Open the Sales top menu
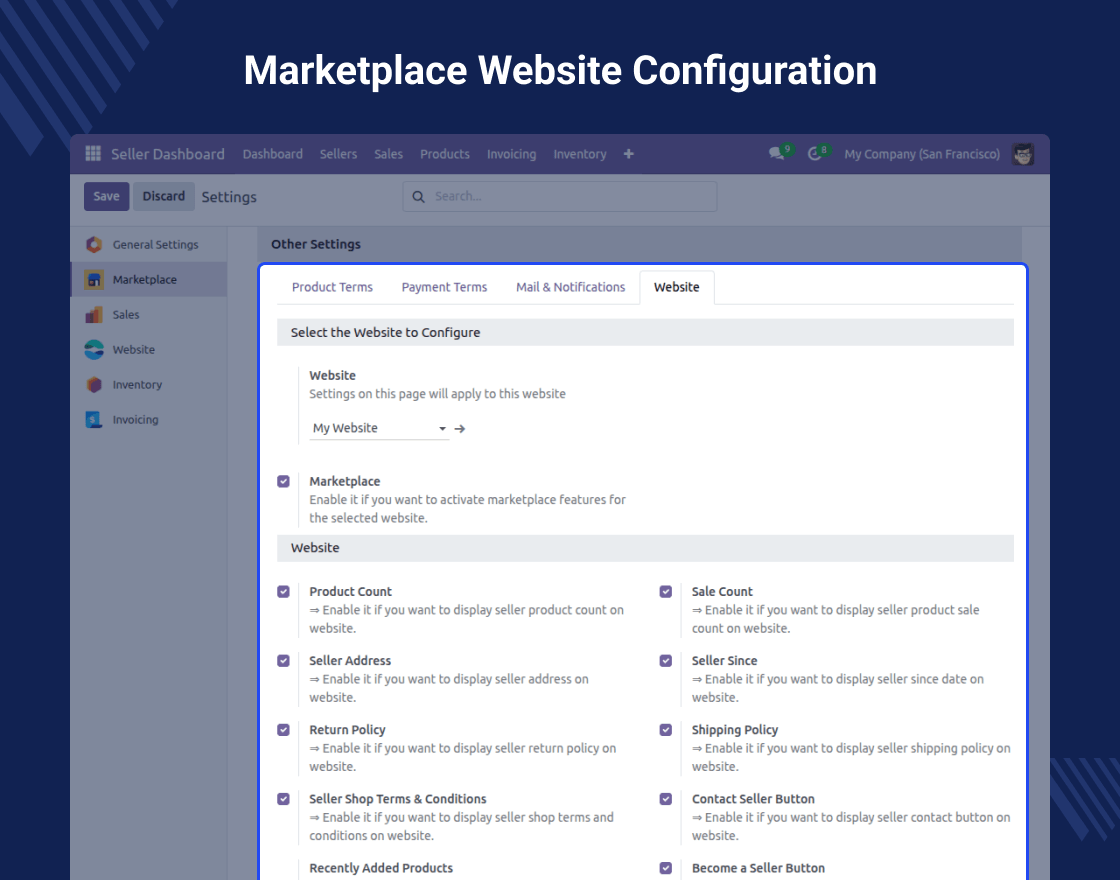1120x880 pixels. click(x=389, y=154)
